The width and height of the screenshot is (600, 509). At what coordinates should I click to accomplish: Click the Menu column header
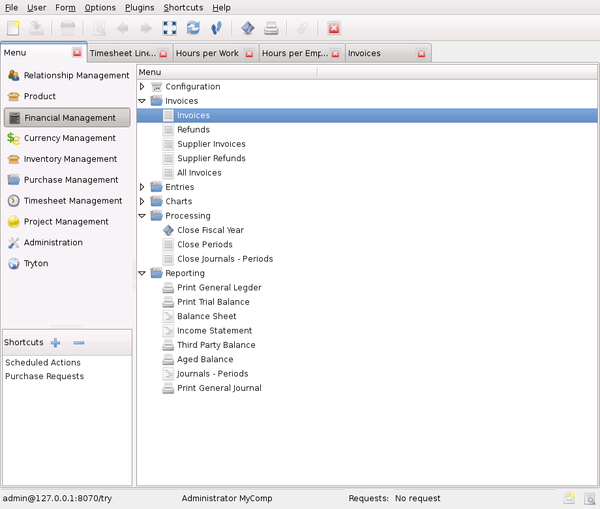(227, 72)
